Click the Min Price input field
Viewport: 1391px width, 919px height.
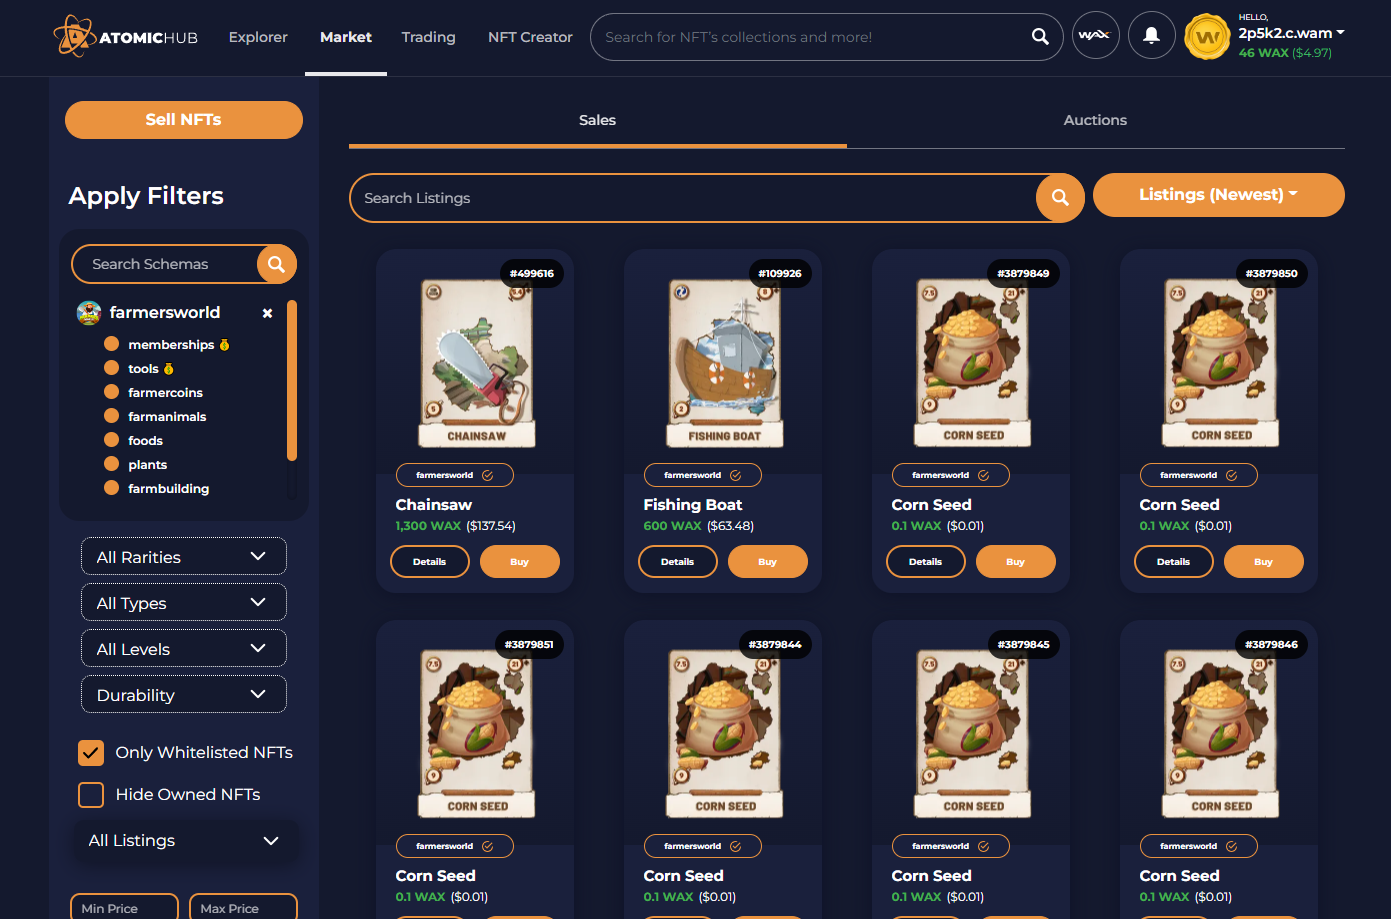click(x=124, y=907)
